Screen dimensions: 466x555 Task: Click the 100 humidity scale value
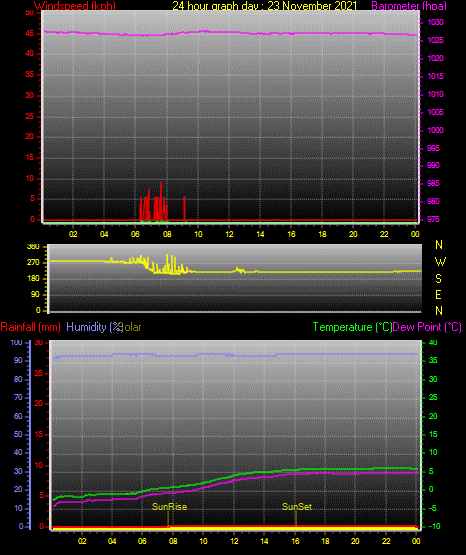coord(17,342)
